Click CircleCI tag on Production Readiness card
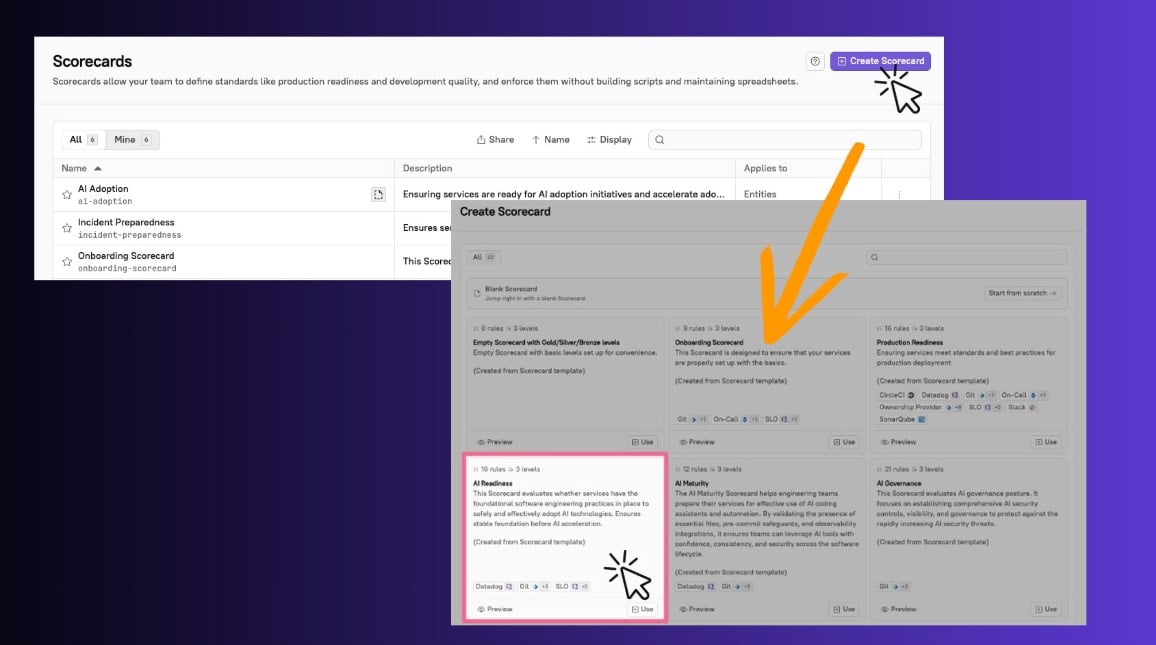Image resolution: width=1156 pixels, height=645 pixels. pyautogui.click(x=896, y=395)
